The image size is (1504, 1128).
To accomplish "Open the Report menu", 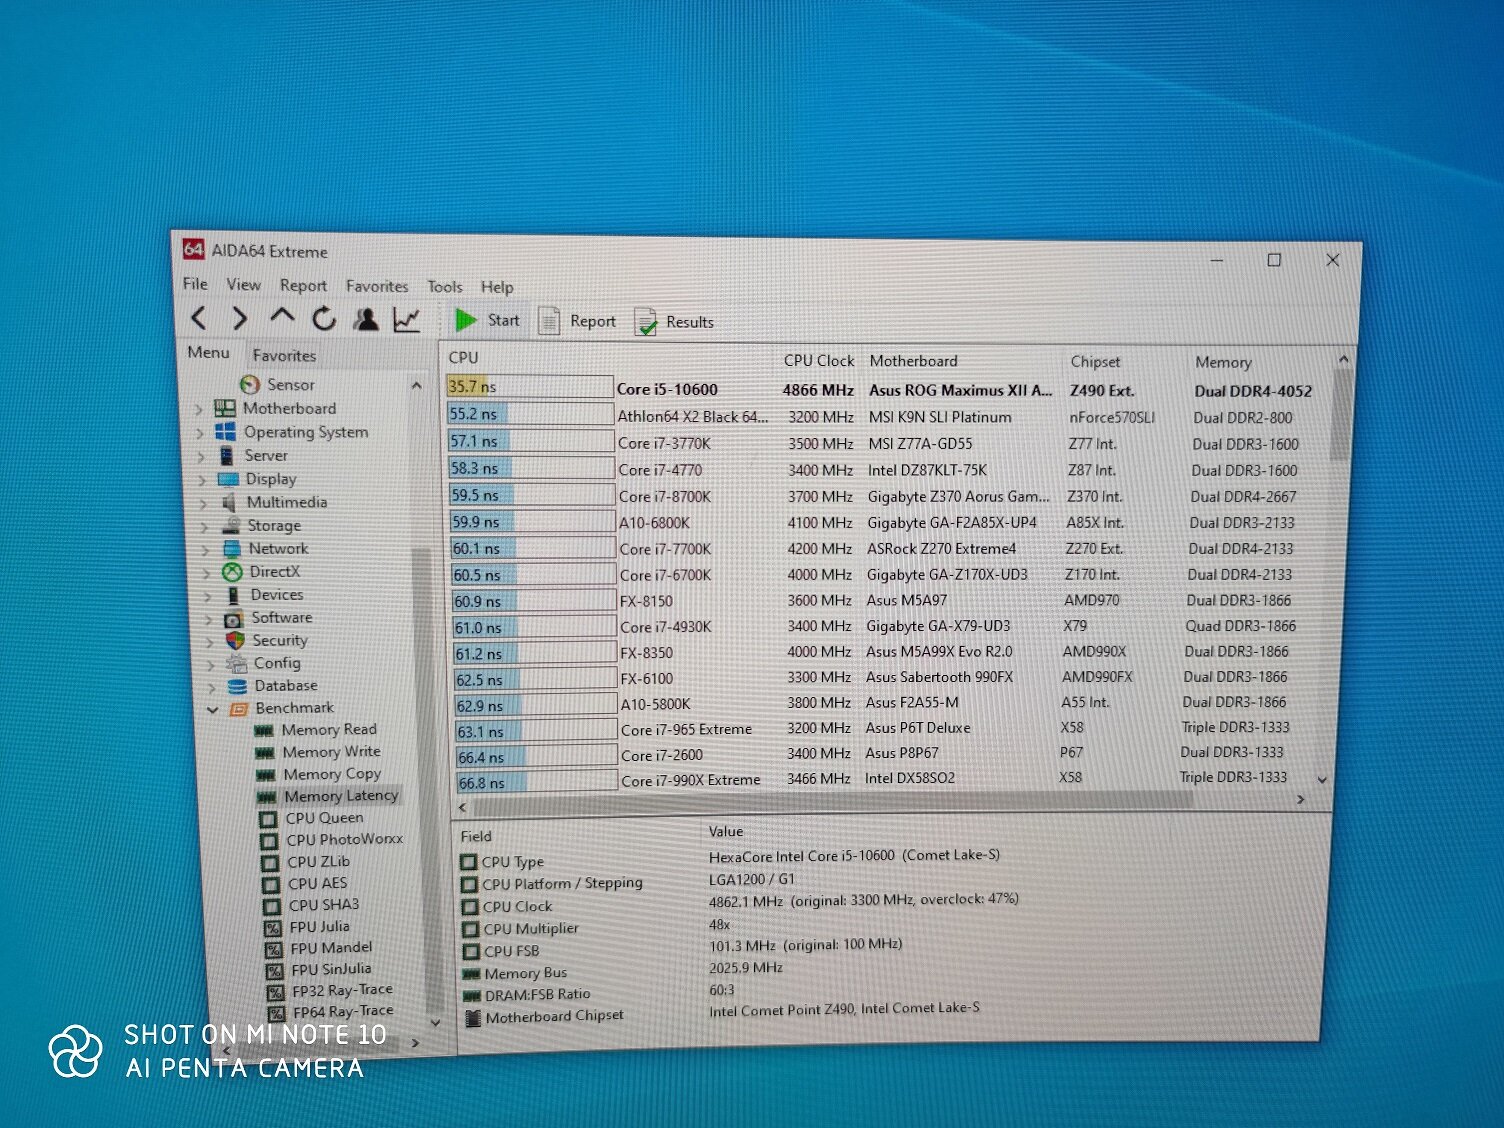I will [x=303, y=286].
